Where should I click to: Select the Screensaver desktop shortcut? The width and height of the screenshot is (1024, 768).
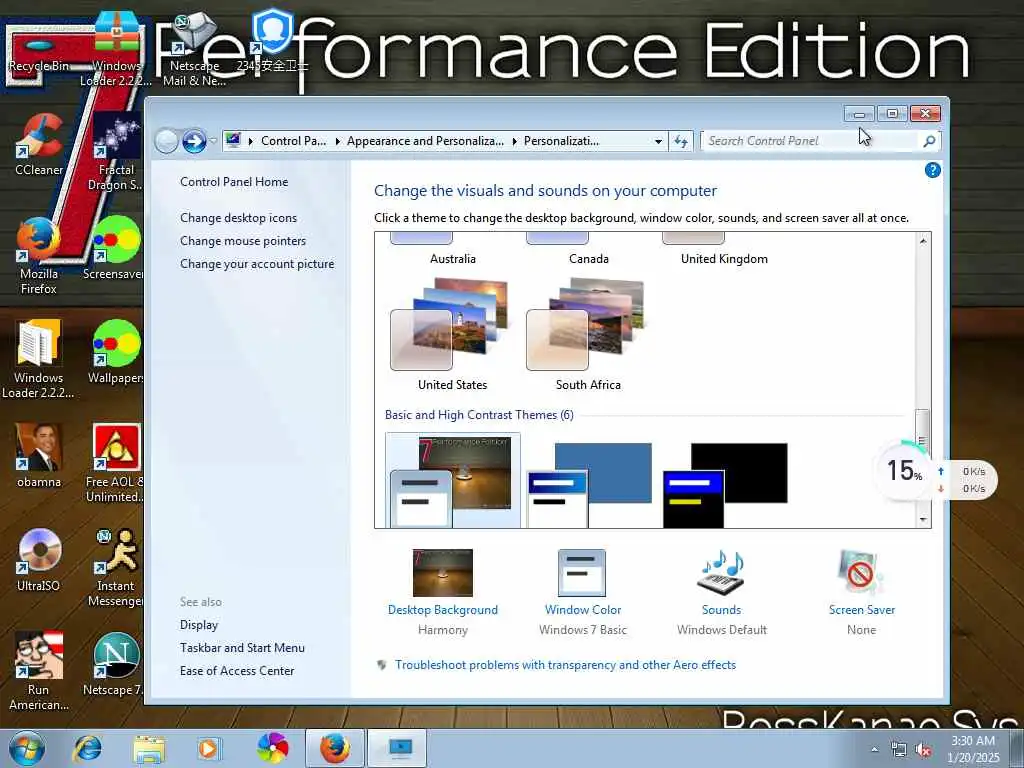[115, 248]
